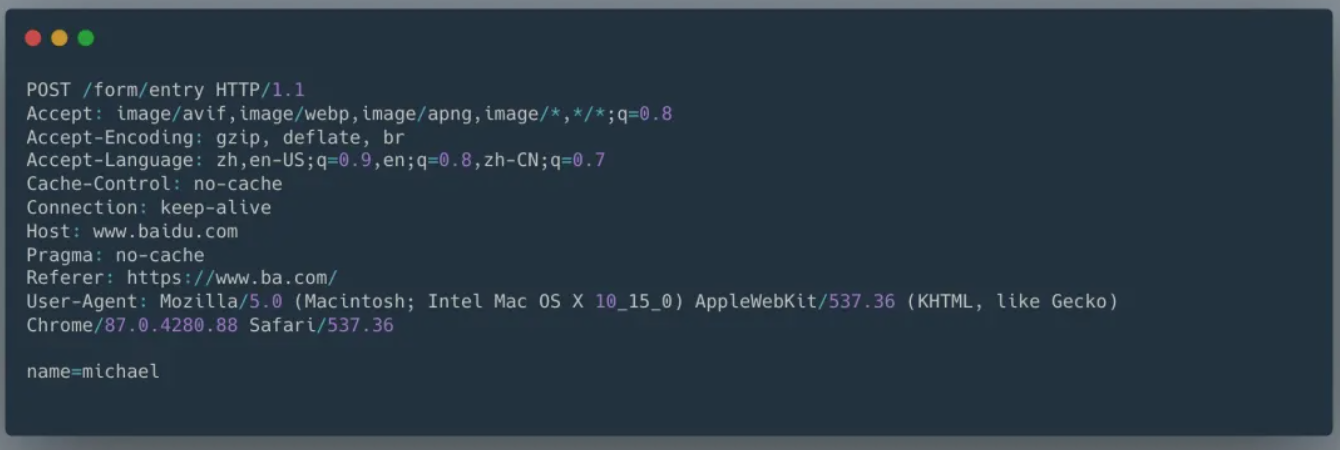
Task: Click the keep-alive connection value
Action: pos(216,208)
